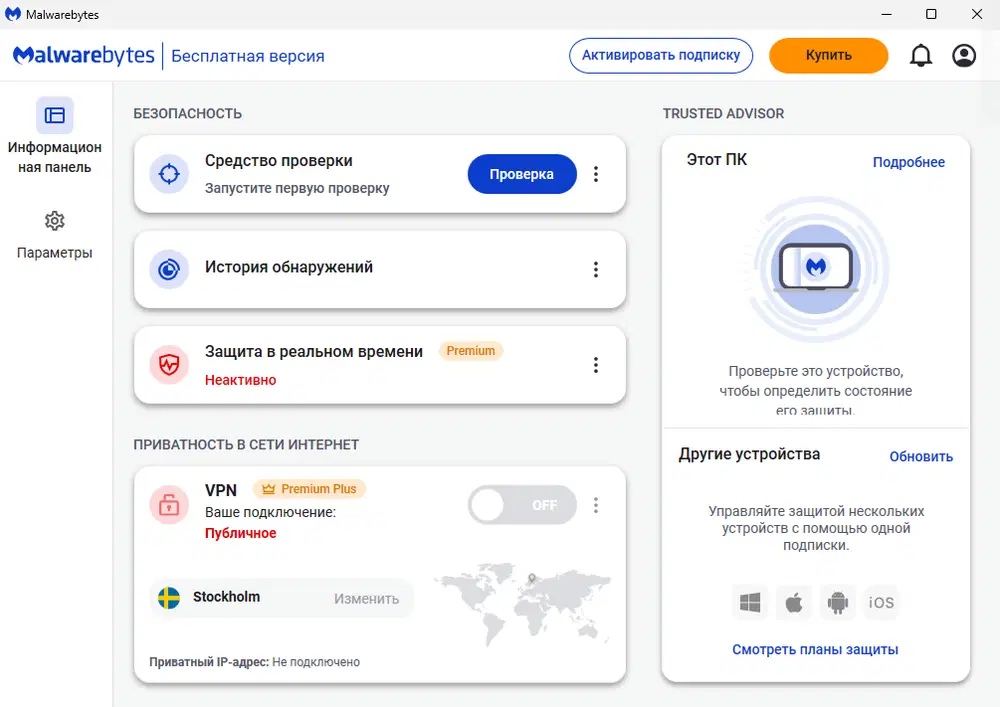1000x707 pixels.
Task: Click Подробнее link for Этот ПК
Action: tap(909, 162)
